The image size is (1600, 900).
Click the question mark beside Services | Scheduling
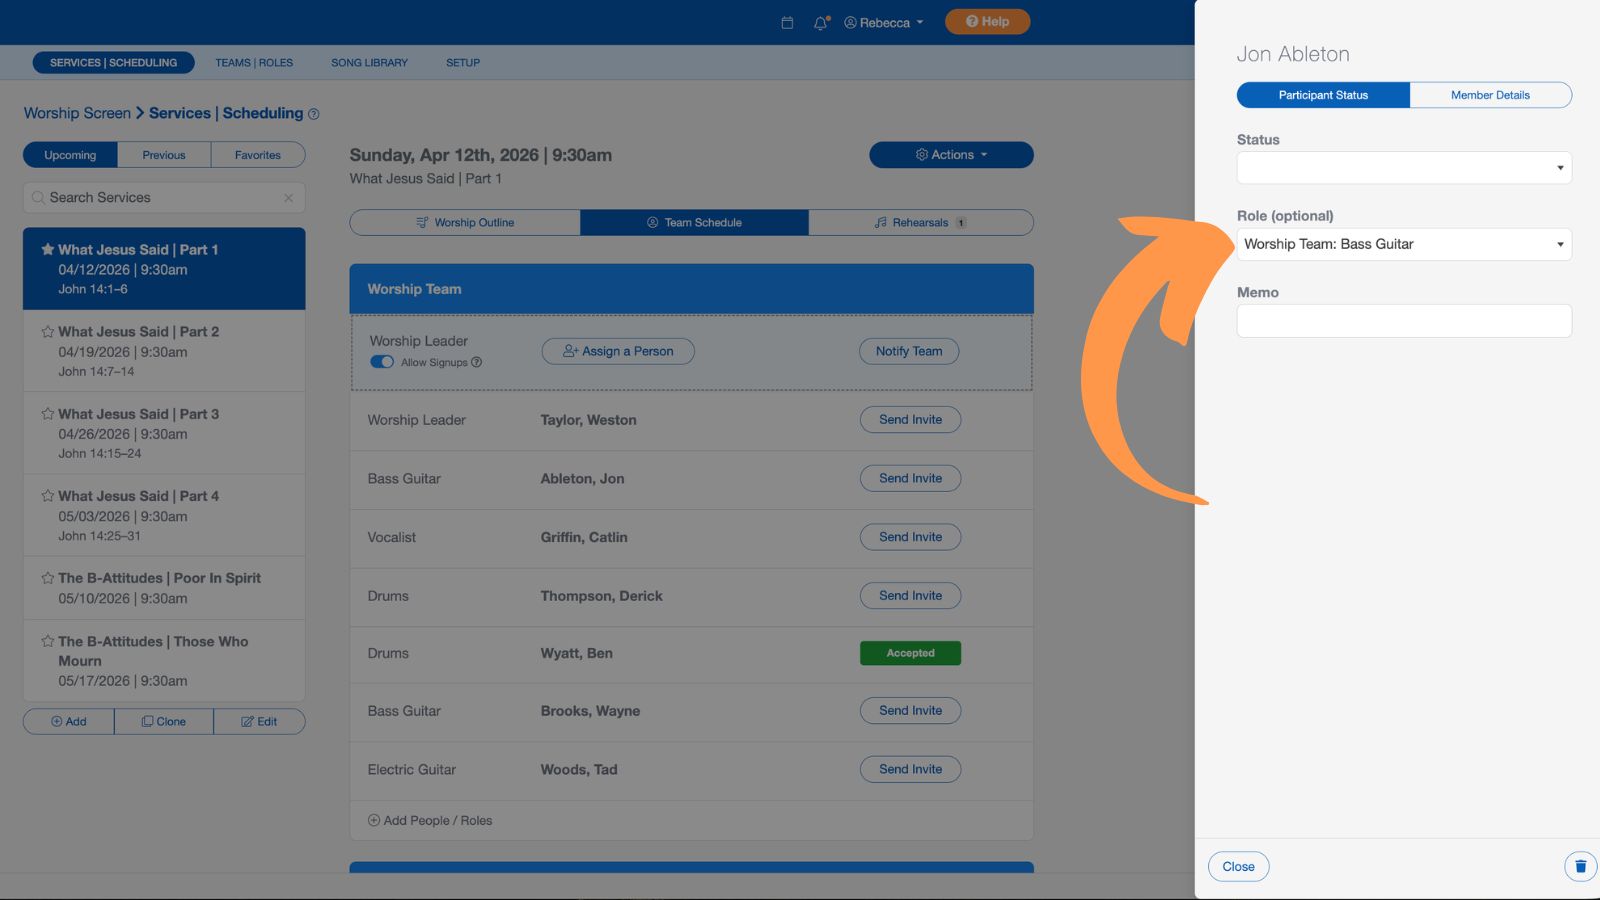tap(313, 113)
